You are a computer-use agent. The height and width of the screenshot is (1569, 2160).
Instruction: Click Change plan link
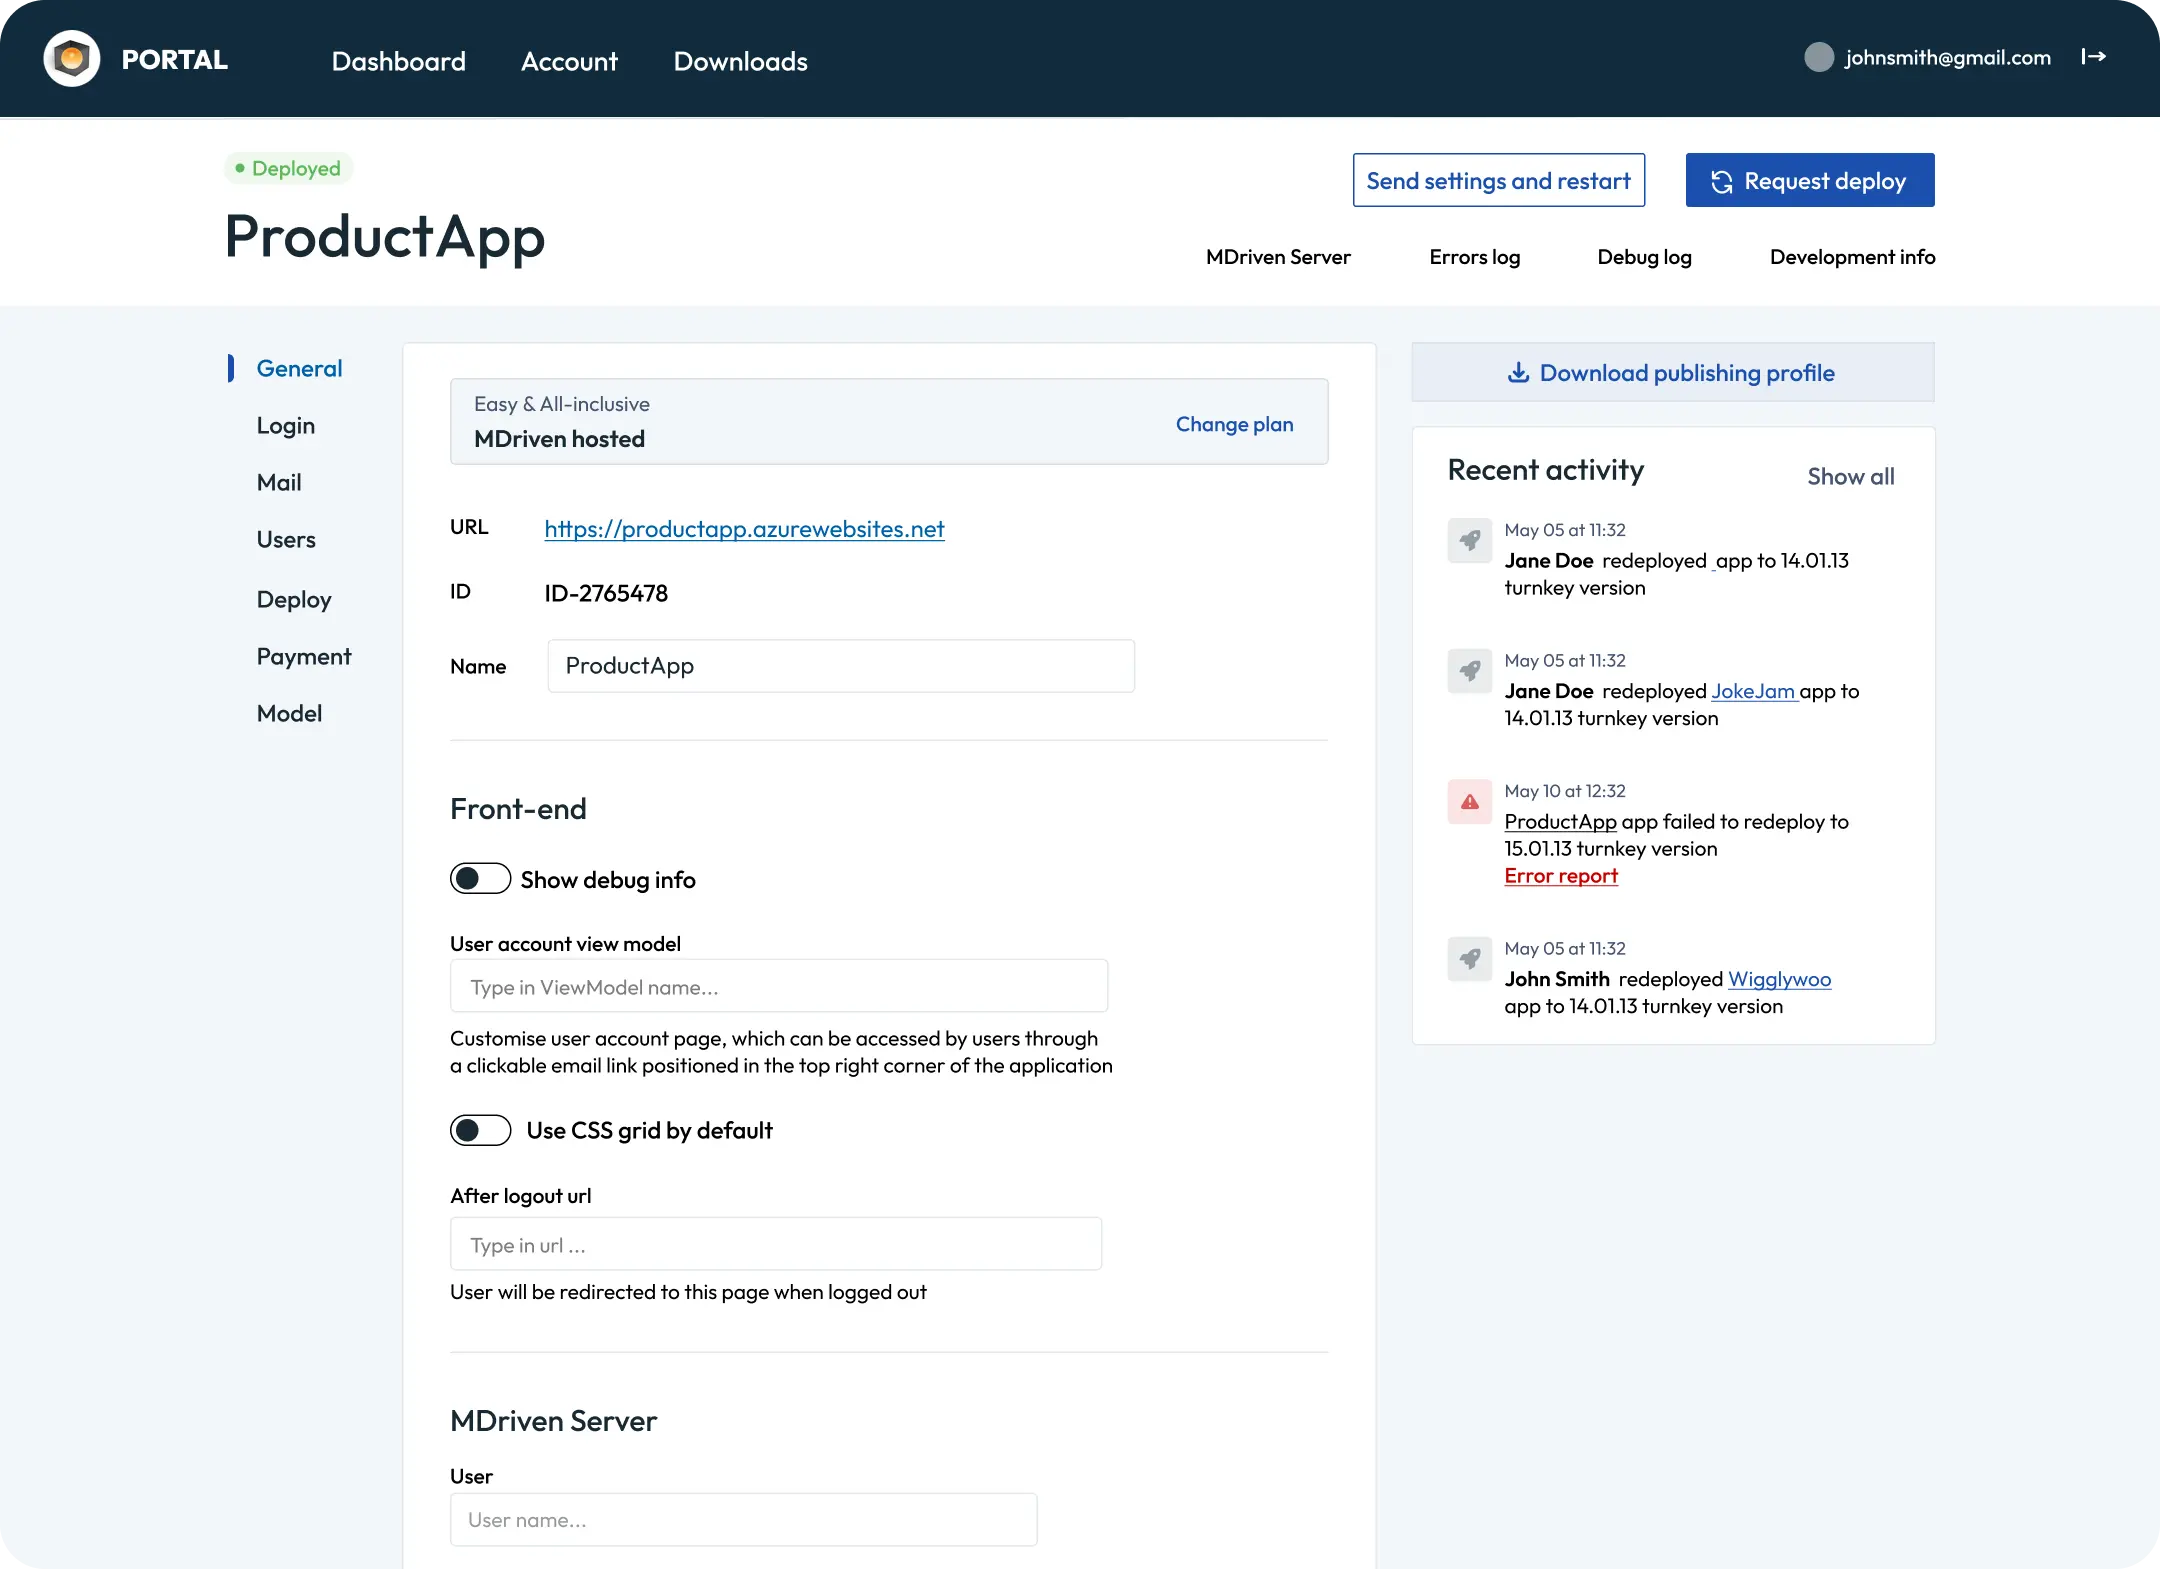tap(1235, 424)
